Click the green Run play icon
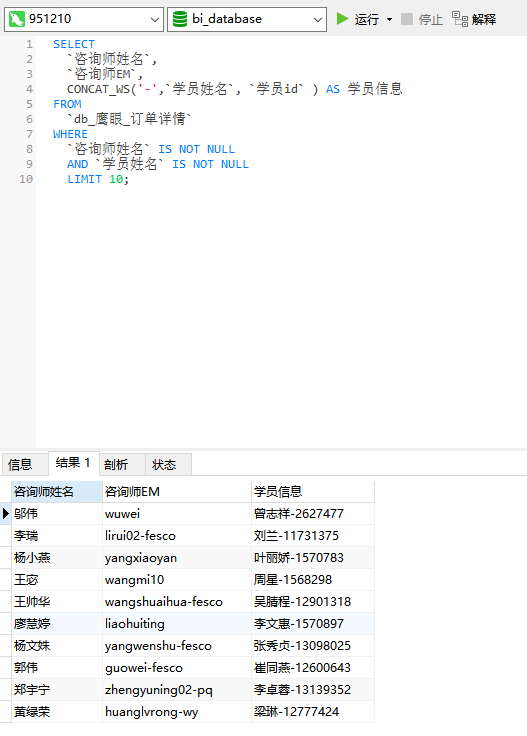 343,19
